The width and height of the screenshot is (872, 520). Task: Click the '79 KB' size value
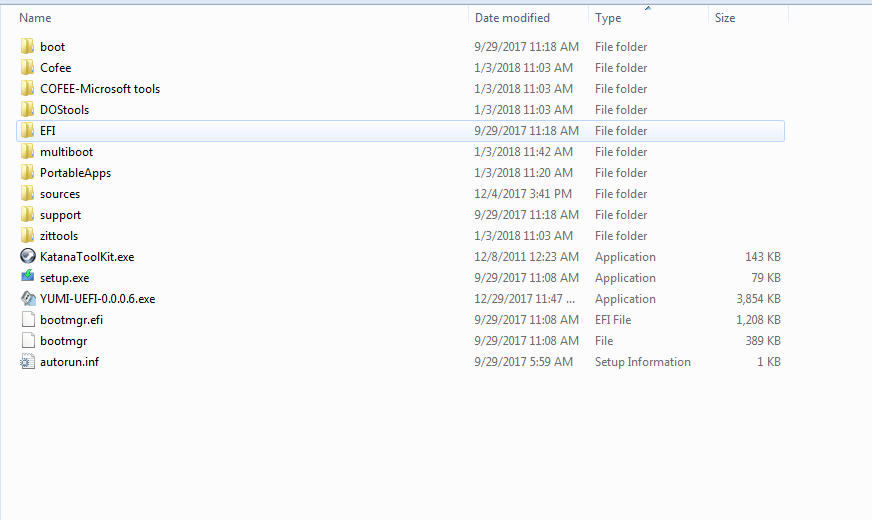766,278
